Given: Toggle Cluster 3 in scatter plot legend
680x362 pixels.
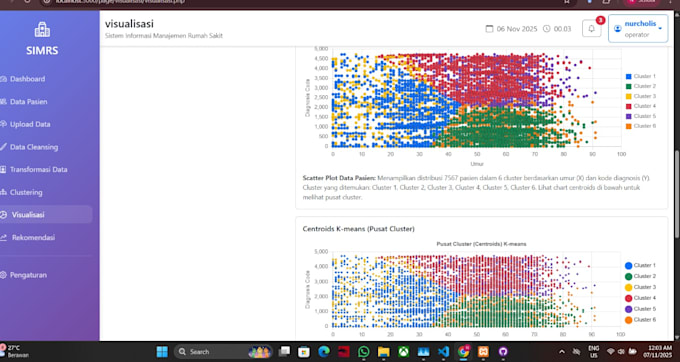Looking at the screenshot, I should coord(641,96).
